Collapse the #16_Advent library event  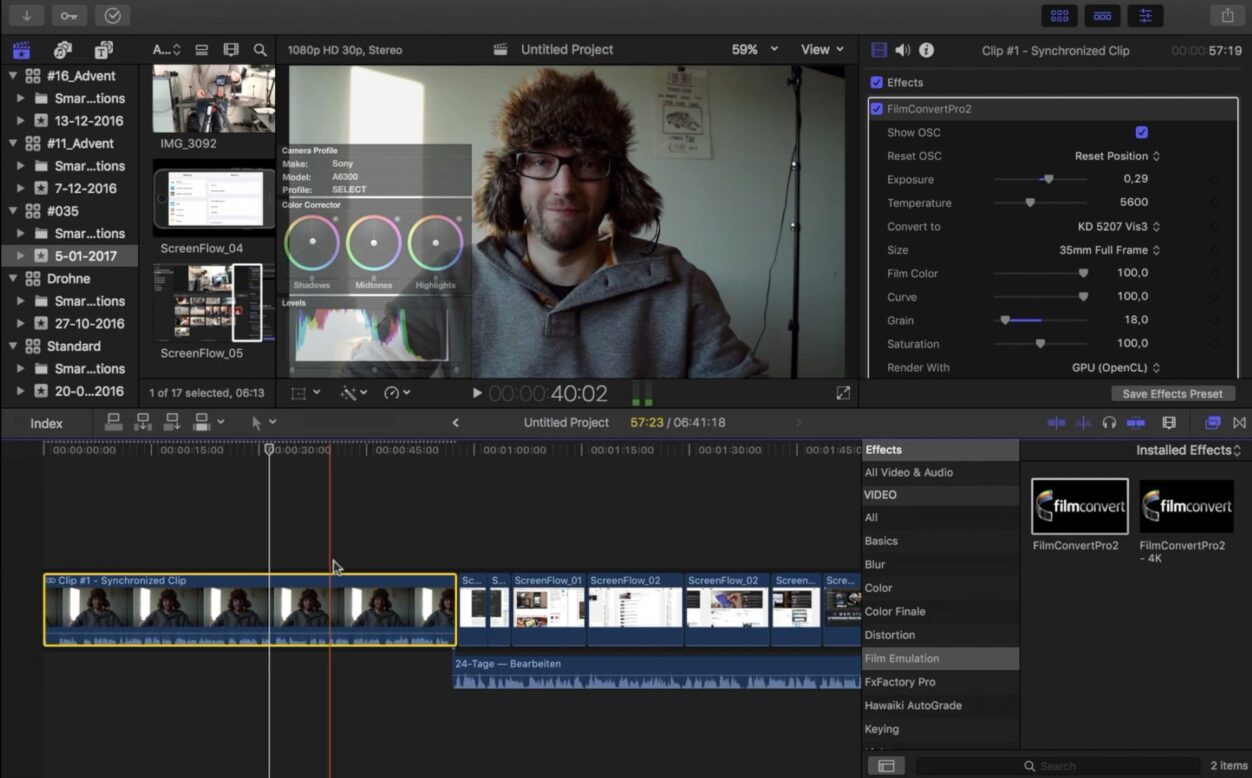[14, 76]
